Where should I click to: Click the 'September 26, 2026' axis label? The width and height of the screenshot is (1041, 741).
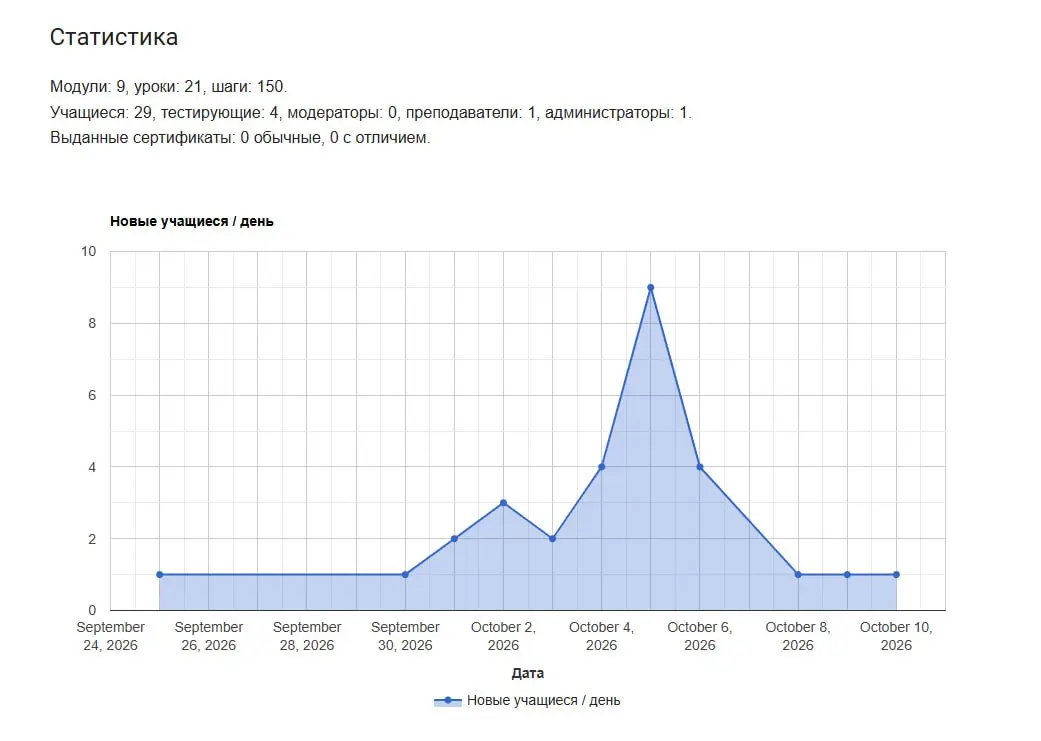click(x=208, y=636)
